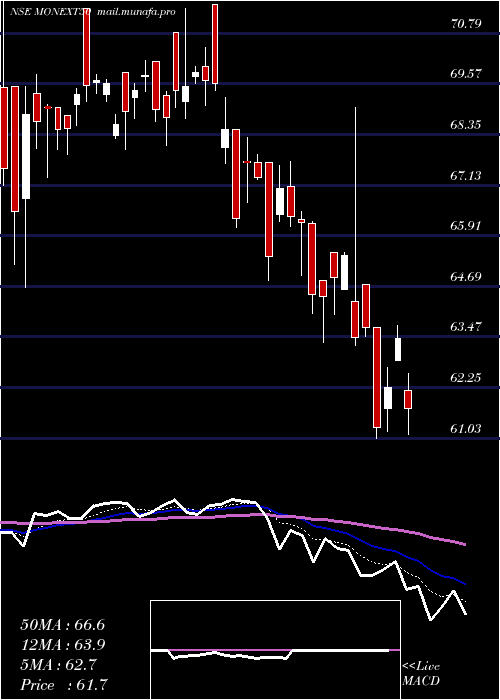Click the mail.munafa.pro text at top

coord(136,12)
